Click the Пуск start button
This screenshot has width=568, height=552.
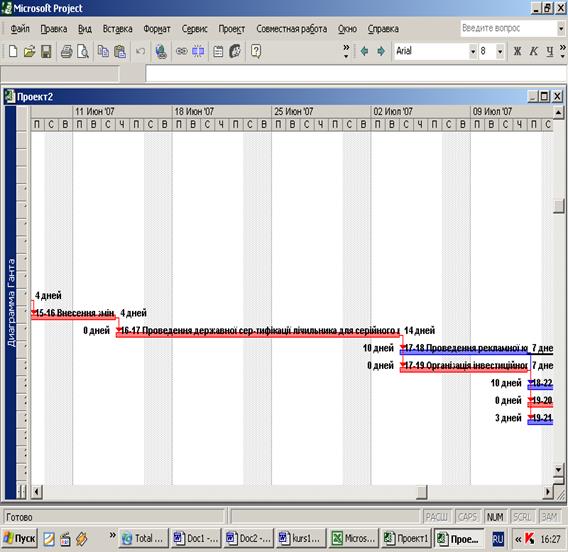tap(20, 539)
